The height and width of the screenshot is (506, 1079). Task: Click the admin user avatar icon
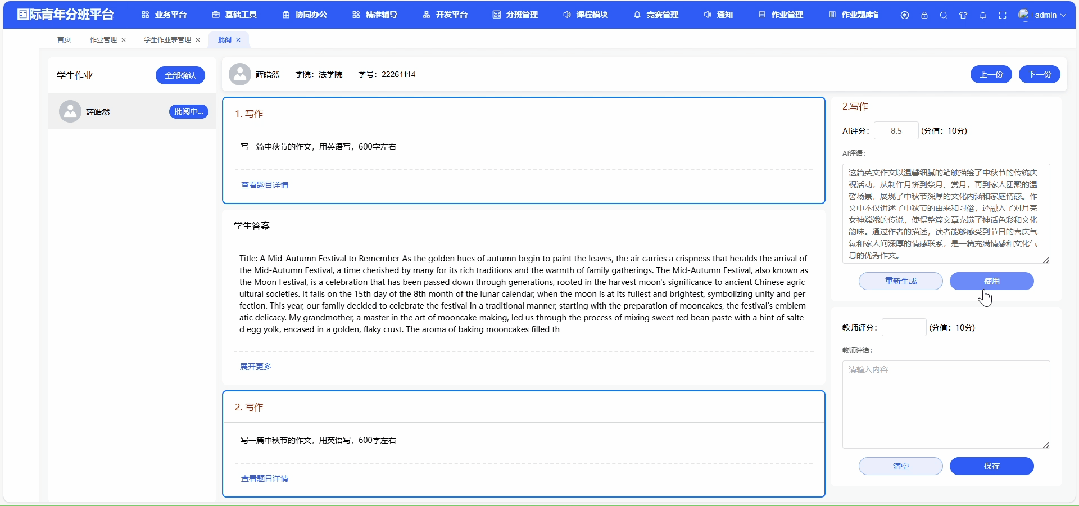coord(1023,15)
